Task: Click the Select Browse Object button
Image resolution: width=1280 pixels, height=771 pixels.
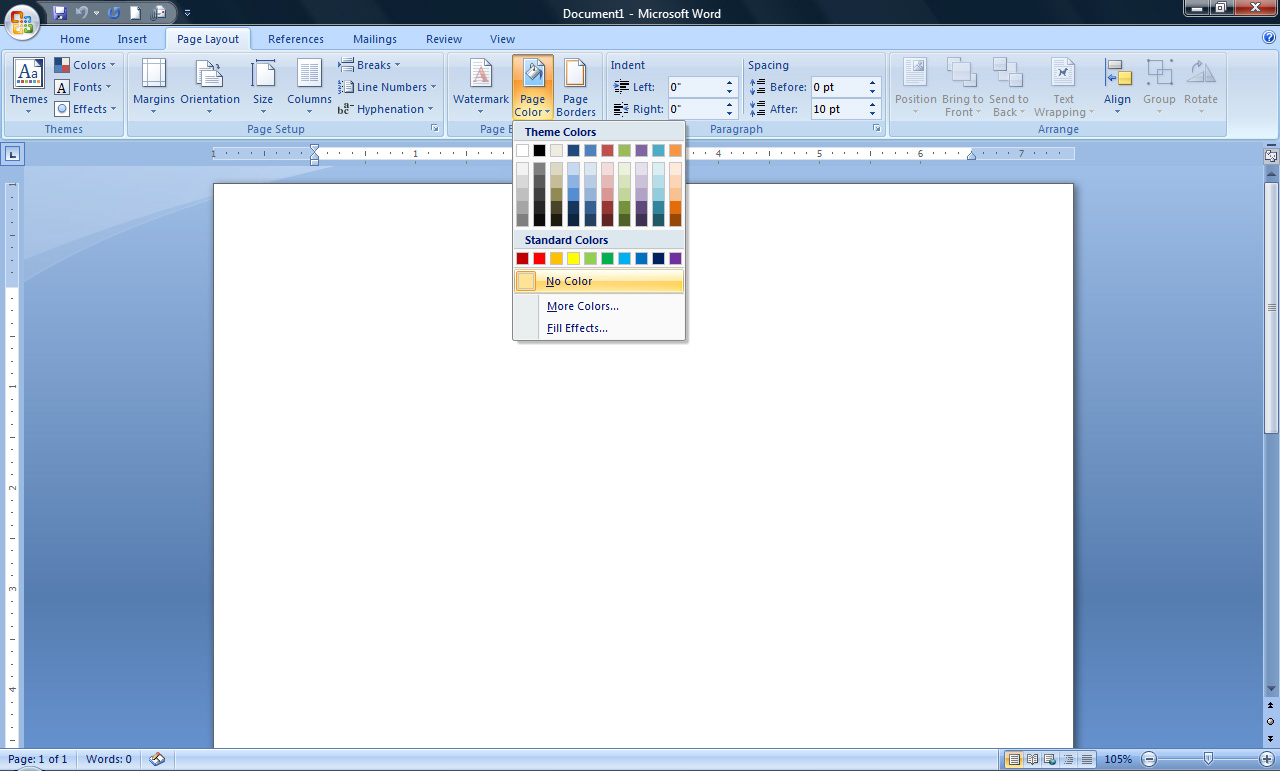Action: click(x=1271, y=720)
